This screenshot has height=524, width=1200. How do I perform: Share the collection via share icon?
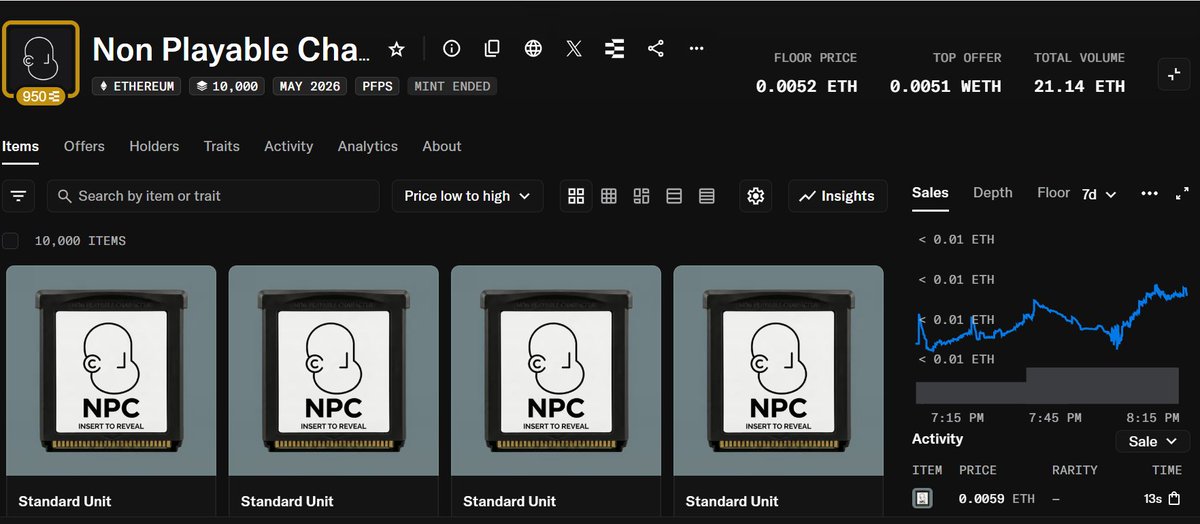point(656,48)
